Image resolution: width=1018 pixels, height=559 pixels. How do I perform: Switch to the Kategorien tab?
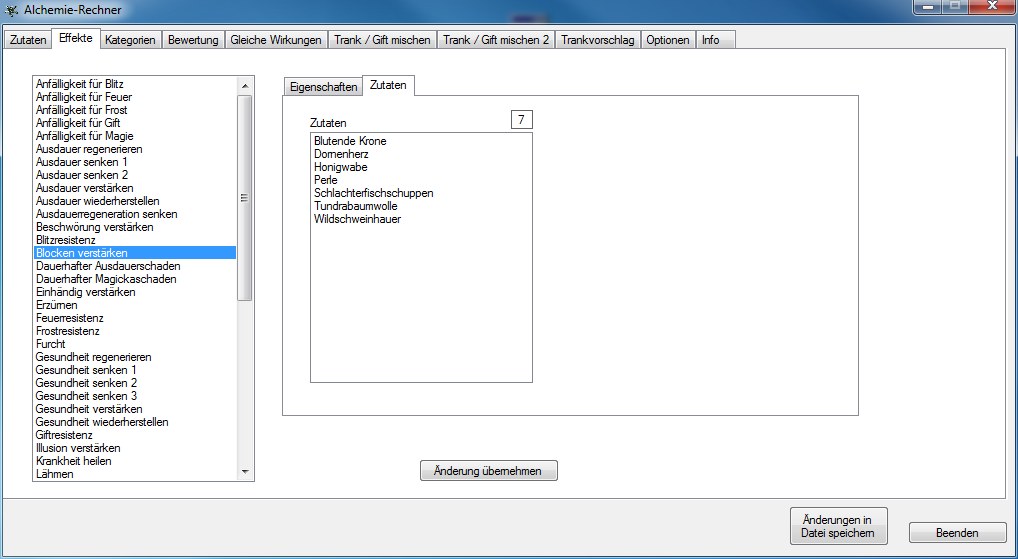[x=130, y=40]
